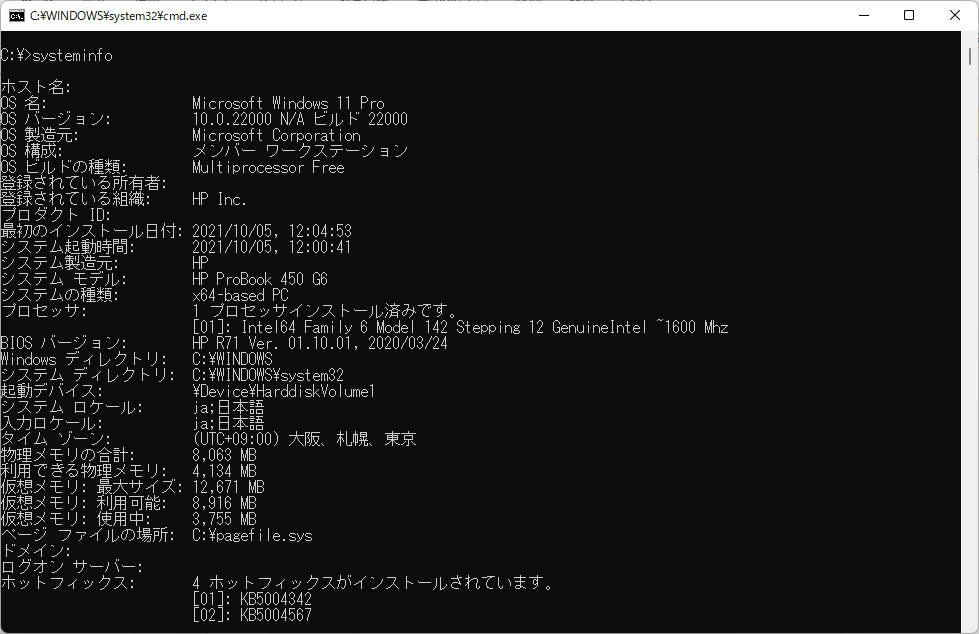
Task: Click Windows directory value C:¥WINDOWS
Action: pos(232,359)
